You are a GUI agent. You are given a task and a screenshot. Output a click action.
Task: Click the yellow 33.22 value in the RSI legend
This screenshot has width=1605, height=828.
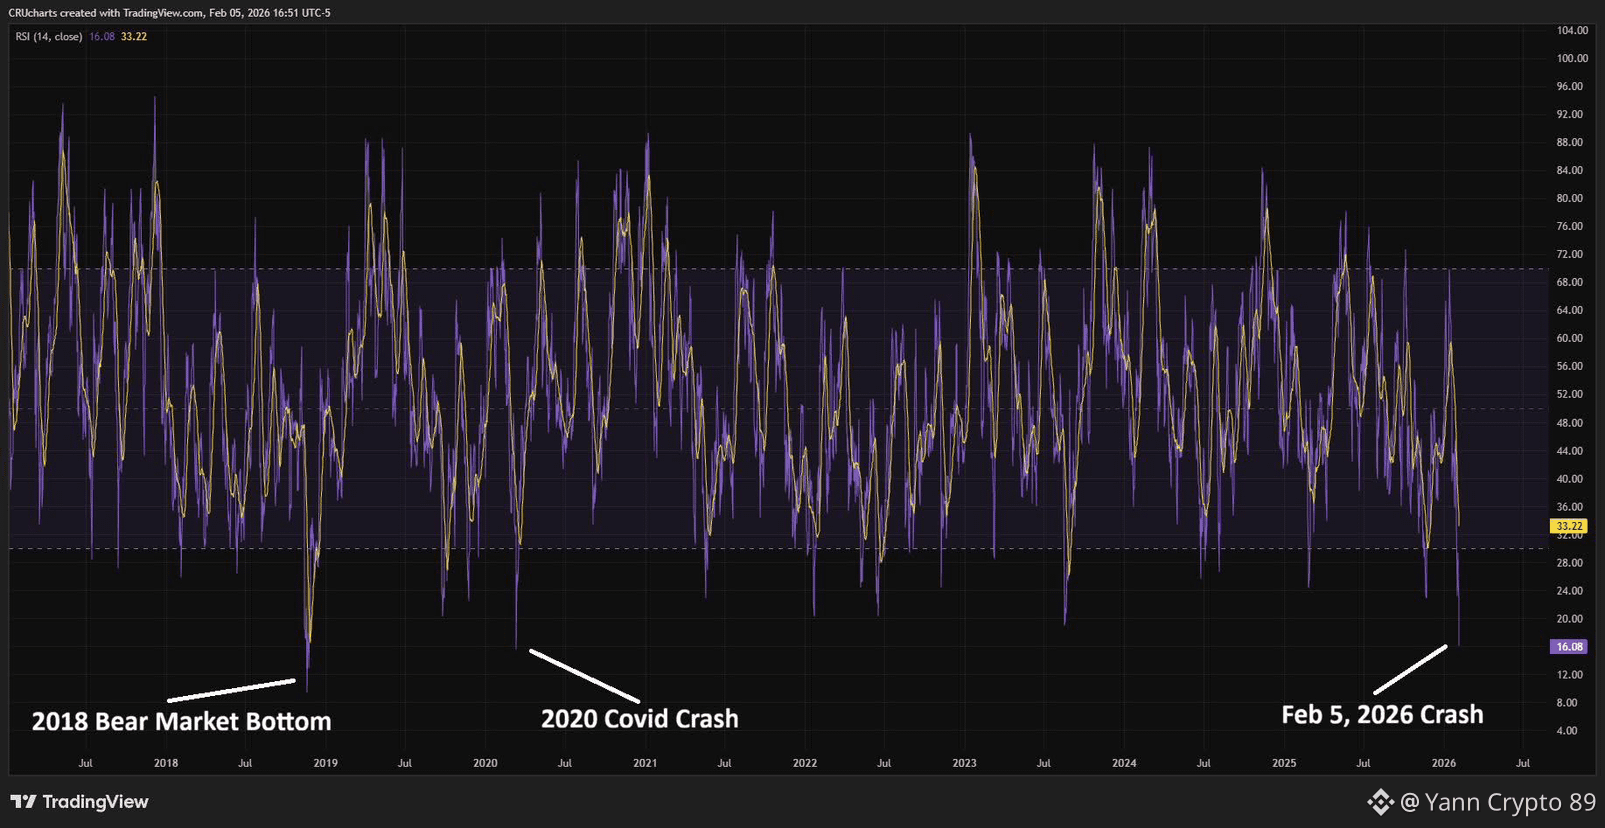(134, 37)
